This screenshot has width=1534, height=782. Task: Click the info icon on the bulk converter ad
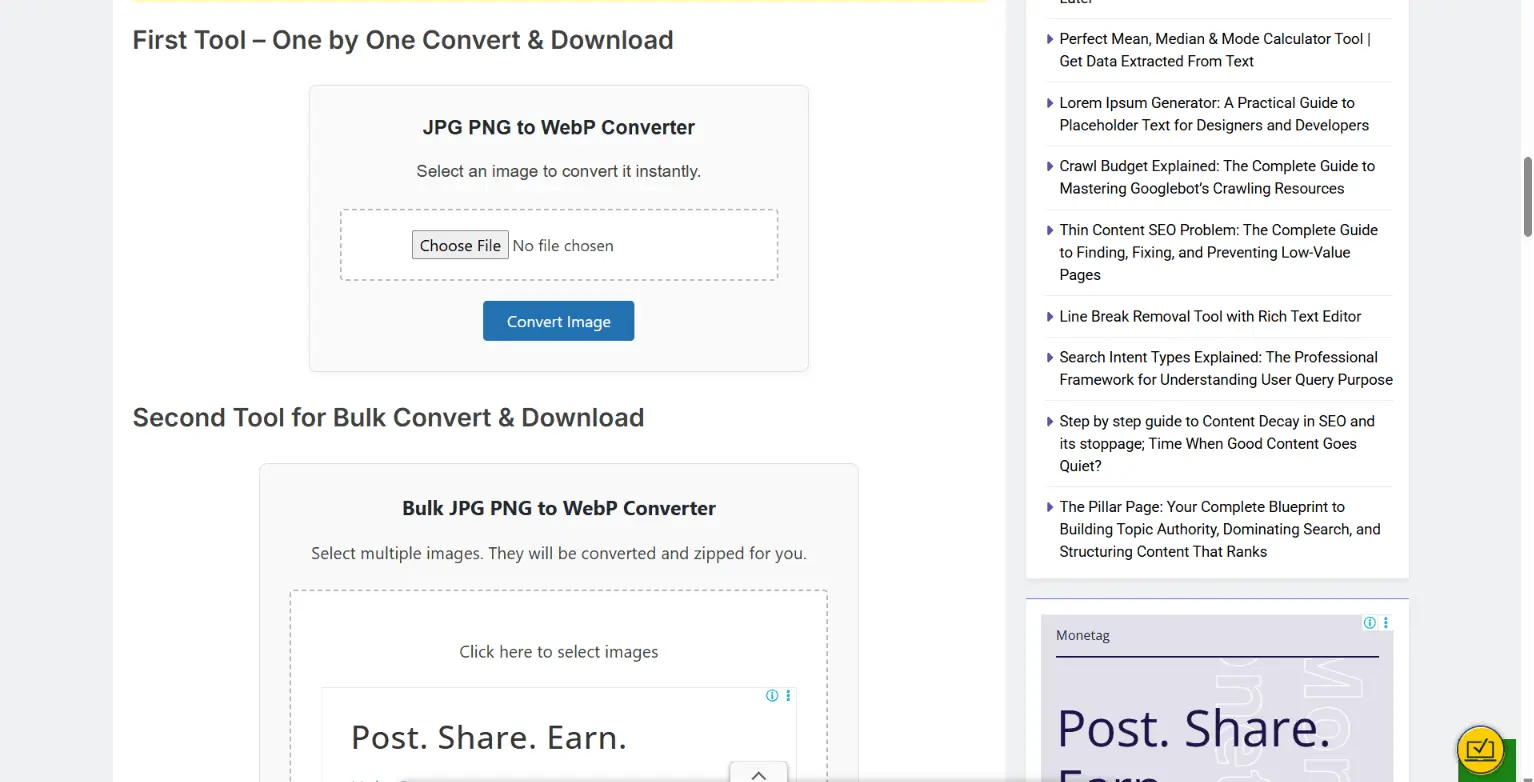772,696
